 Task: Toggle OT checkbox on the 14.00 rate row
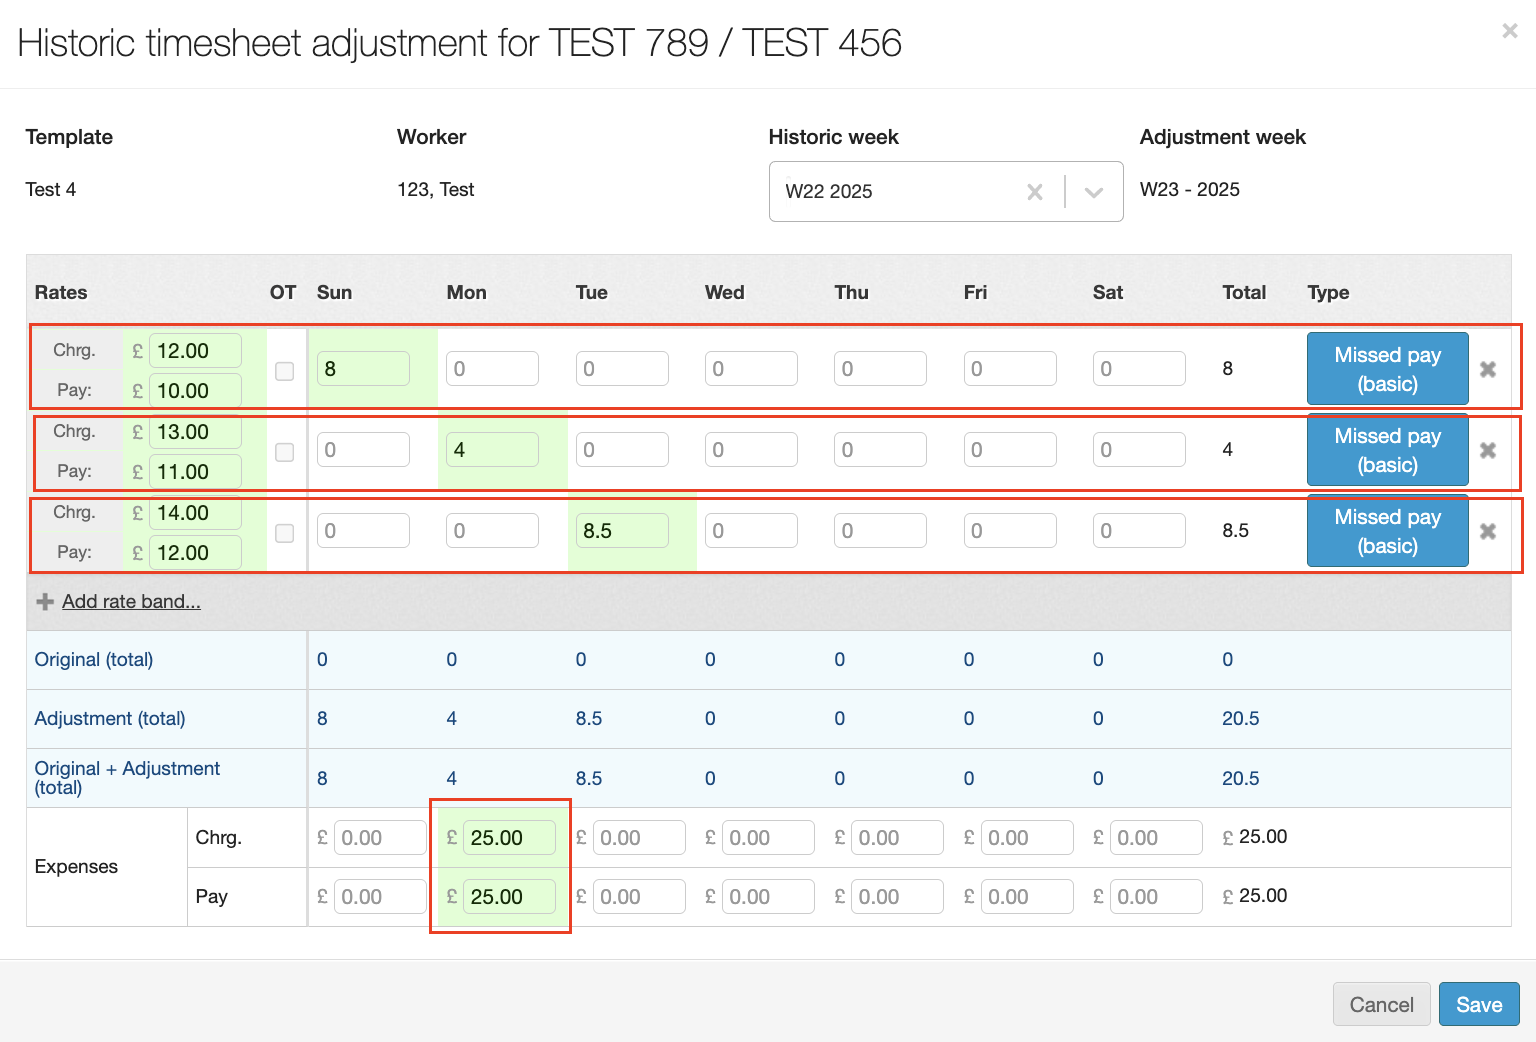click(285, 533)
